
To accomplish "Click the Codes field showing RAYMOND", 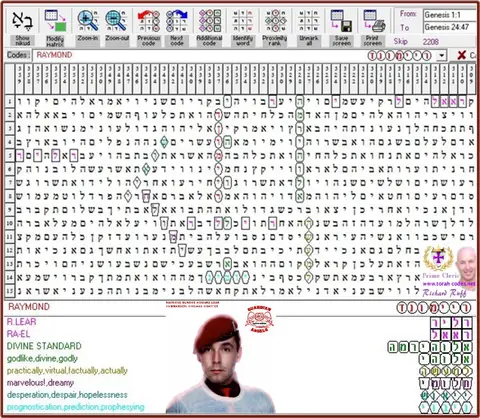I will (234, 55).
